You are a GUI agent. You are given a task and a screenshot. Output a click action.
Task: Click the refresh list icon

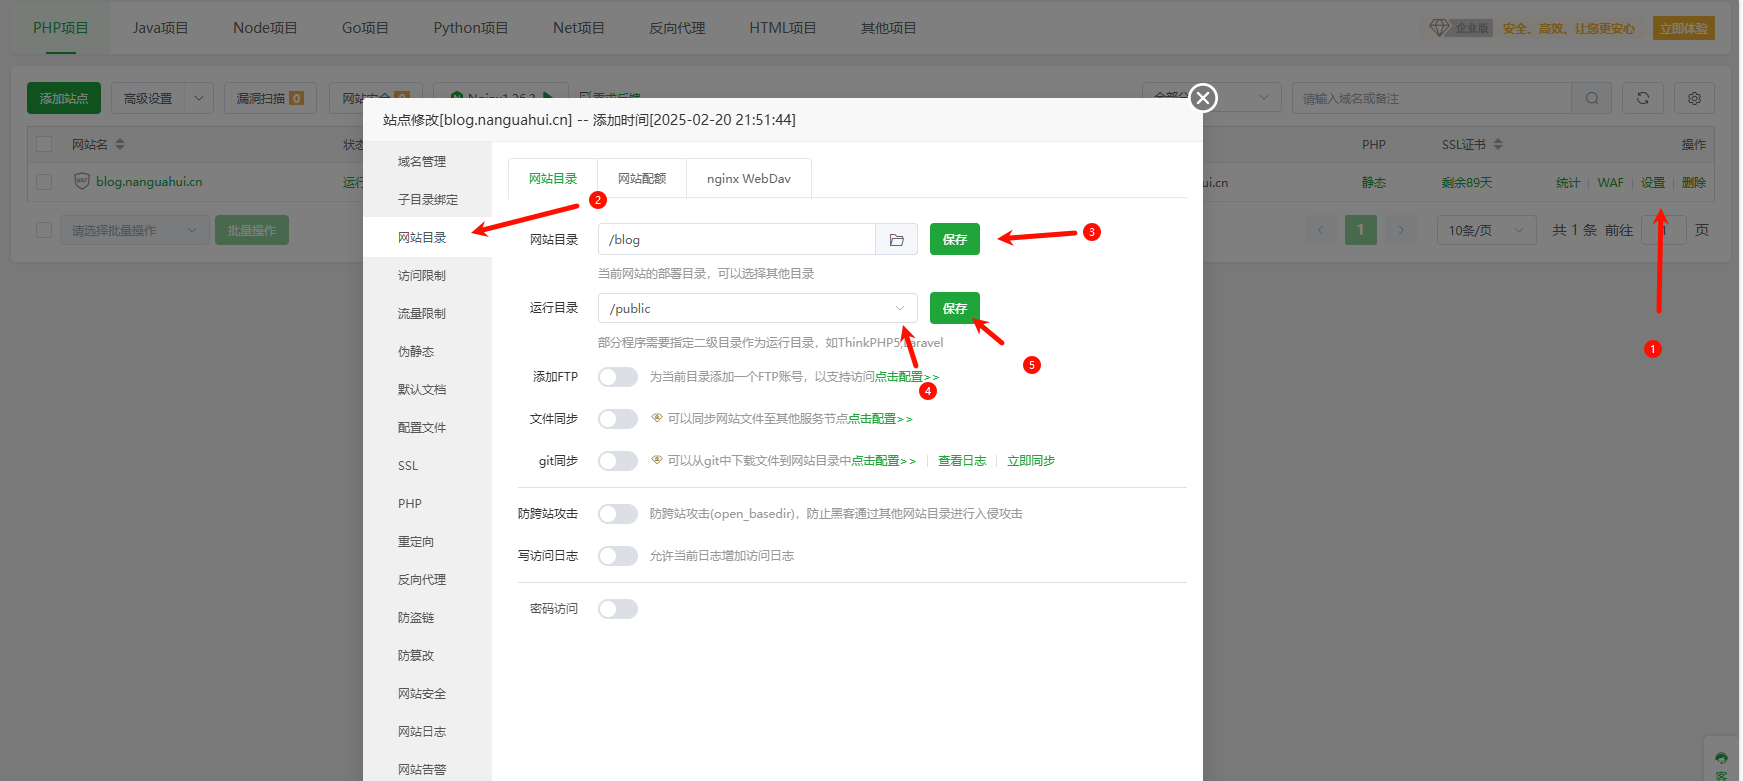pyautogui.click(x=1643, y=98)
